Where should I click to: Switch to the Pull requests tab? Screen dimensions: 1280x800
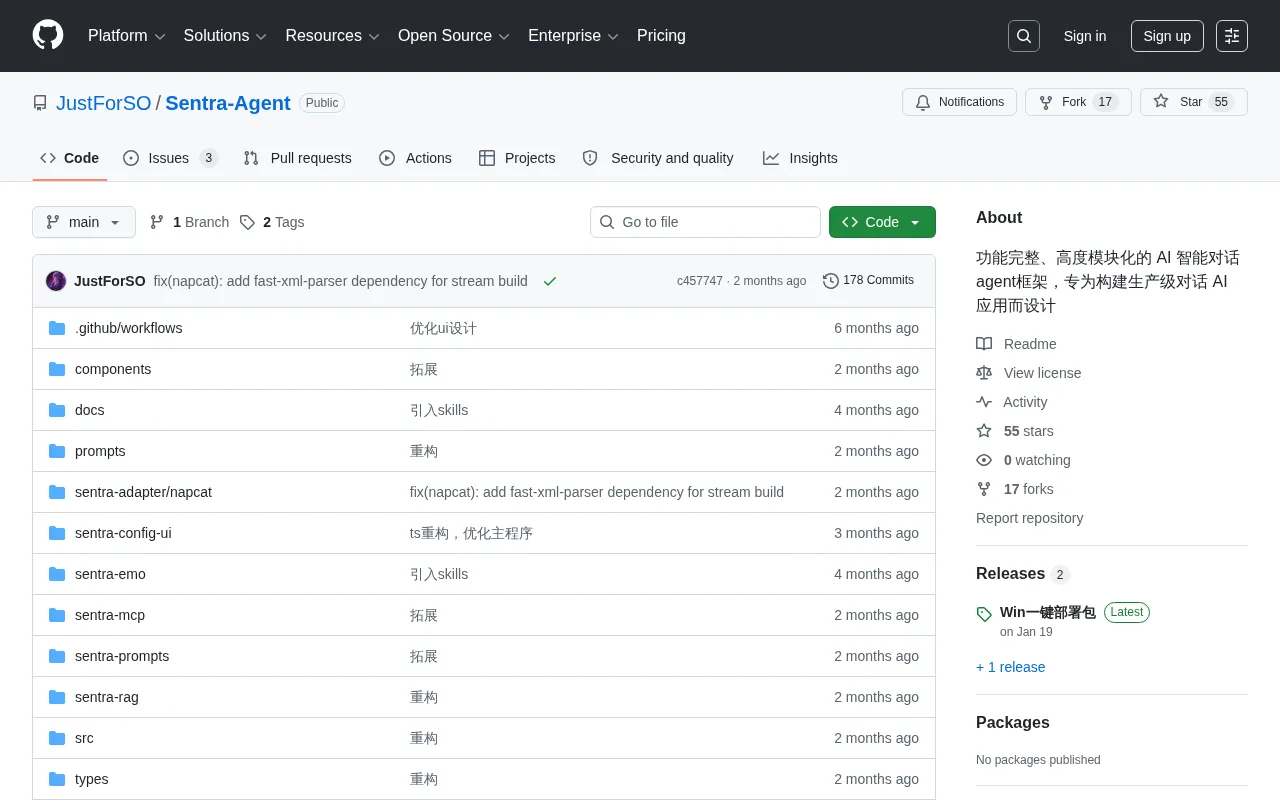(x=298, y=158)
